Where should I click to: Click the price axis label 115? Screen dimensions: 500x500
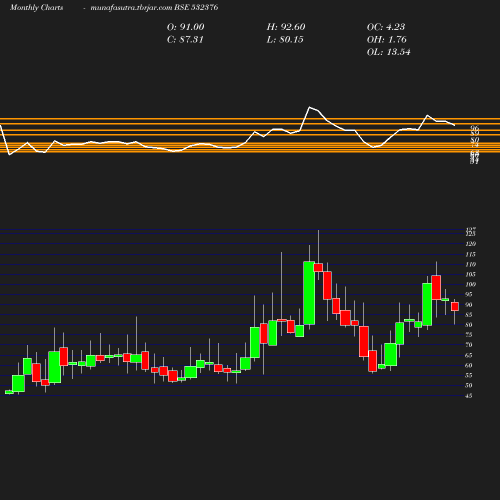click(470, 255)
